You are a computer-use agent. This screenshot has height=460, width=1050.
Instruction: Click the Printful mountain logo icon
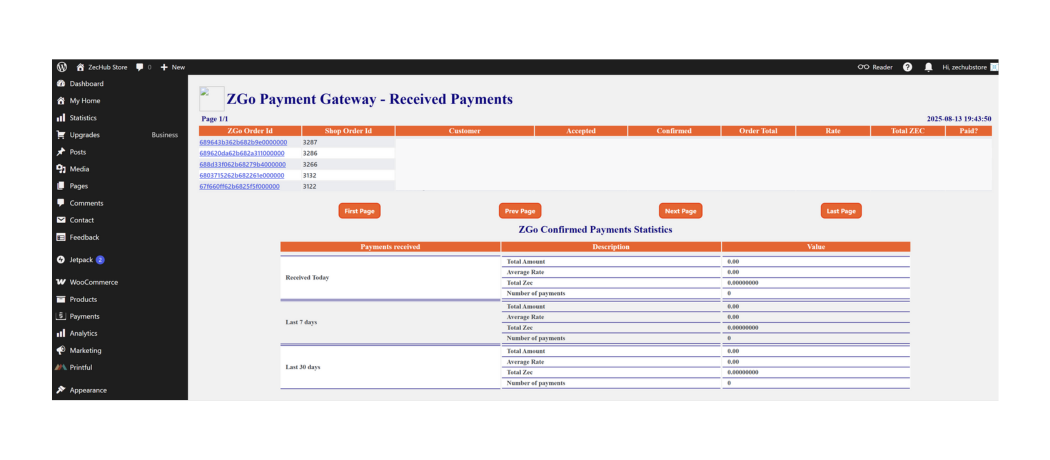tap(61, 367)
